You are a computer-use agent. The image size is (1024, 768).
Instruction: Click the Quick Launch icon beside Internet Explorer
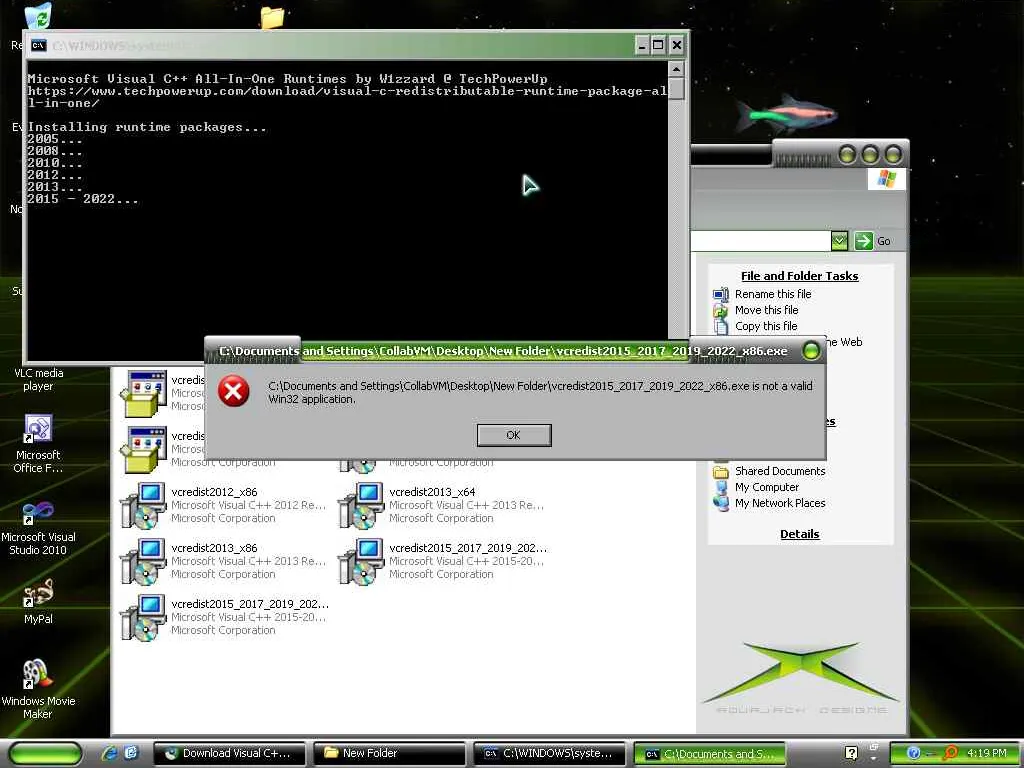pyautogui.click(x=131, y=753)
